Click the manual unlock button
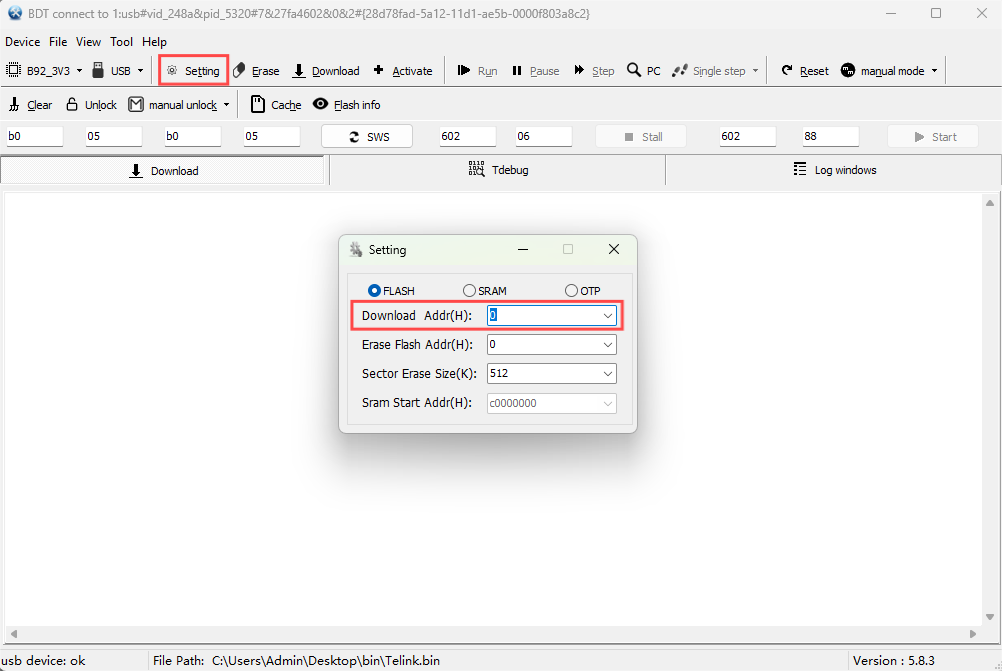 click(173, 105)
